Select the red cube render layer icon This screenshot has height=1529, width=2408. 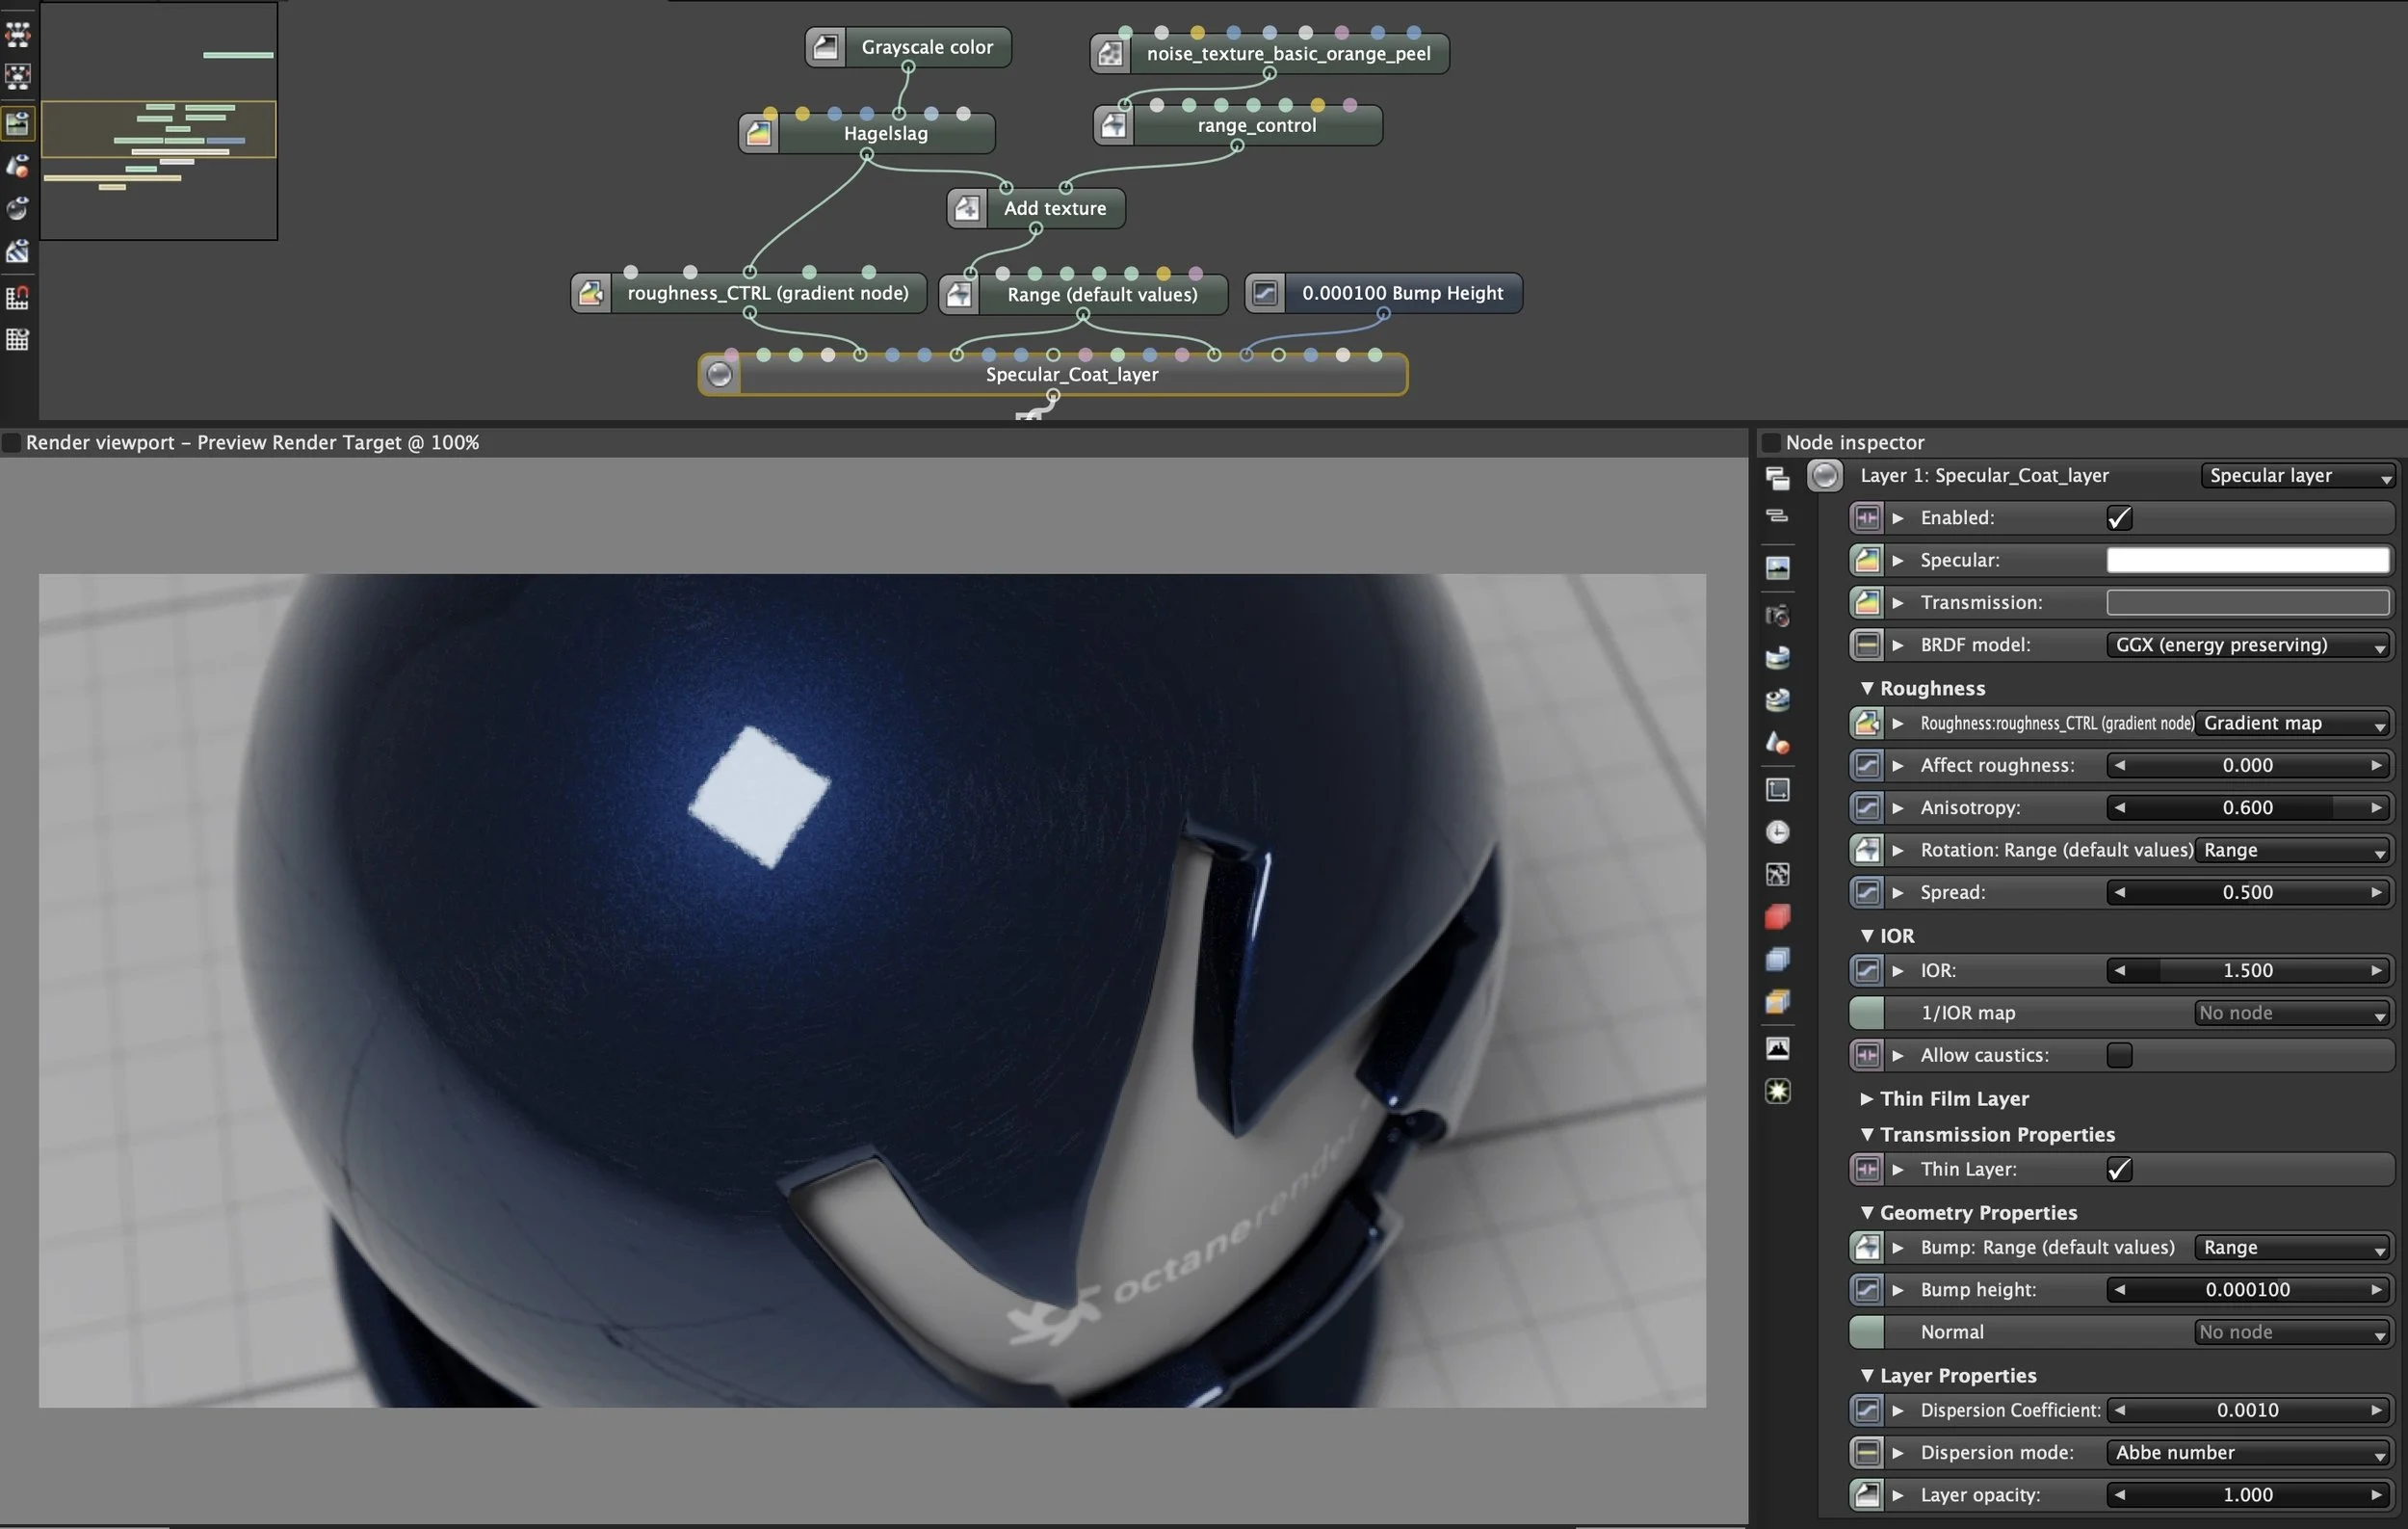click(1777, 917)
